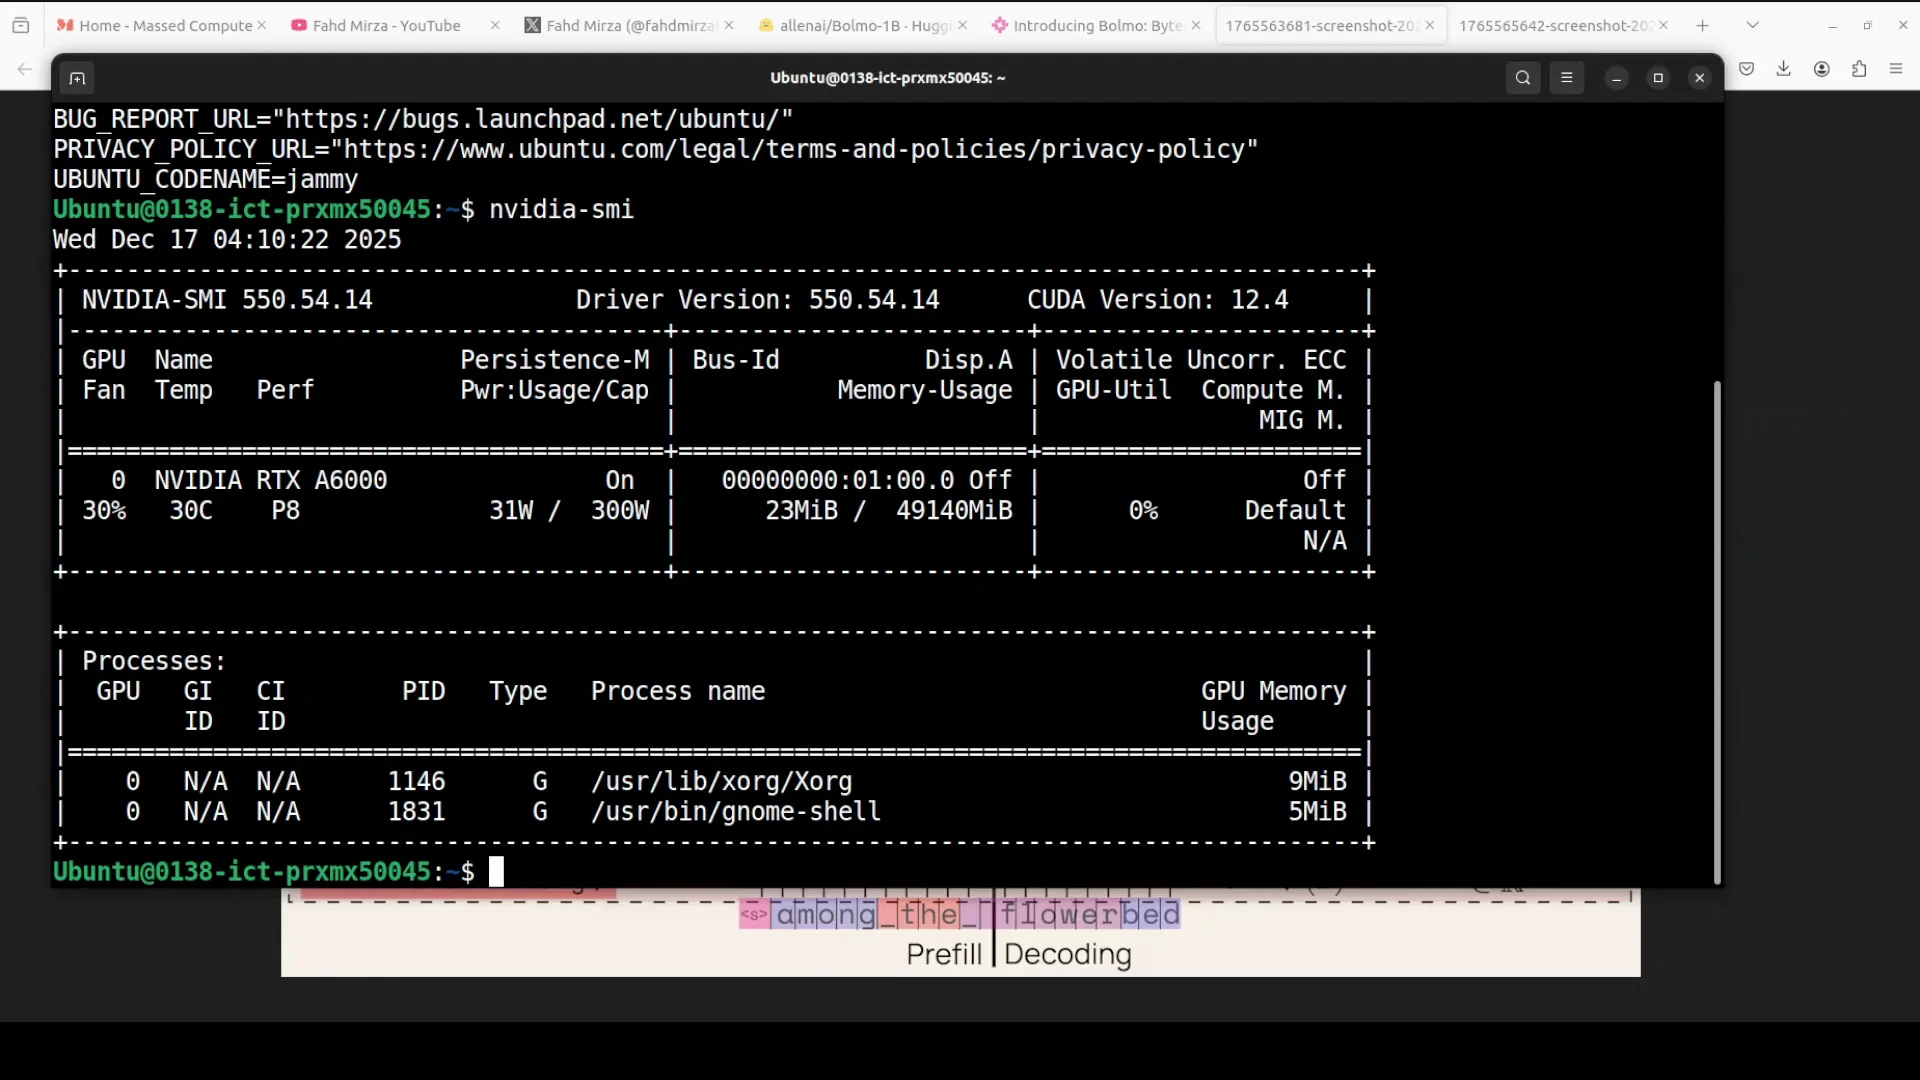Open a new browser tab with the plus button
This screenshot has height=1080, width=1920.
[x=1702, y=25]
